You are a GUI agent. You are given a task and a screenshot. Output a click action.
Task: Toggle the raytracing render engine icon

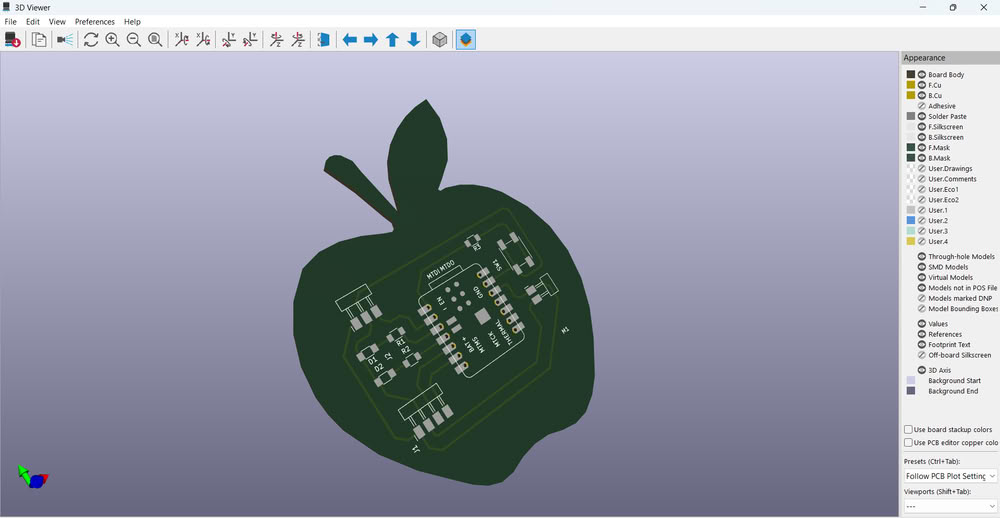[x=64, y=40]
